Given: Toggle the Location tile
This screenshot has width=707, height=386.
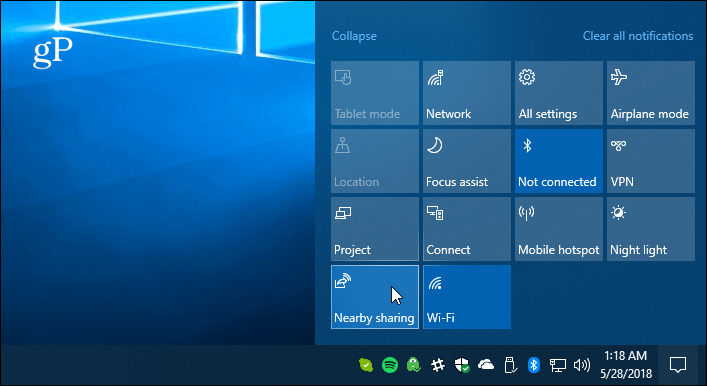Looking at the screenshot, I should pyautogui.click(x=375, y=161).
